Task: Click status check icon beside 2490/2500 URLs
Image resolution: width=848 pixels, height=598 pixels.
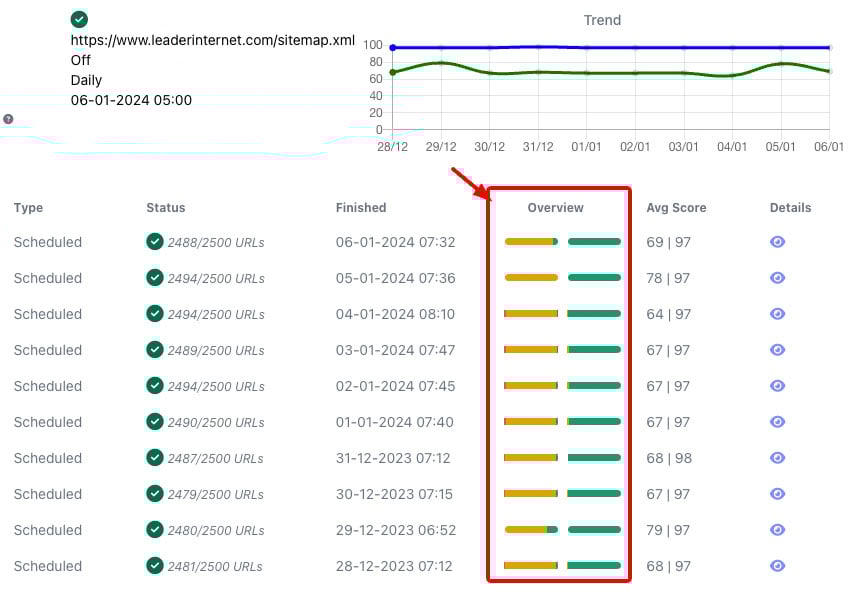Action: coord(155,421)
